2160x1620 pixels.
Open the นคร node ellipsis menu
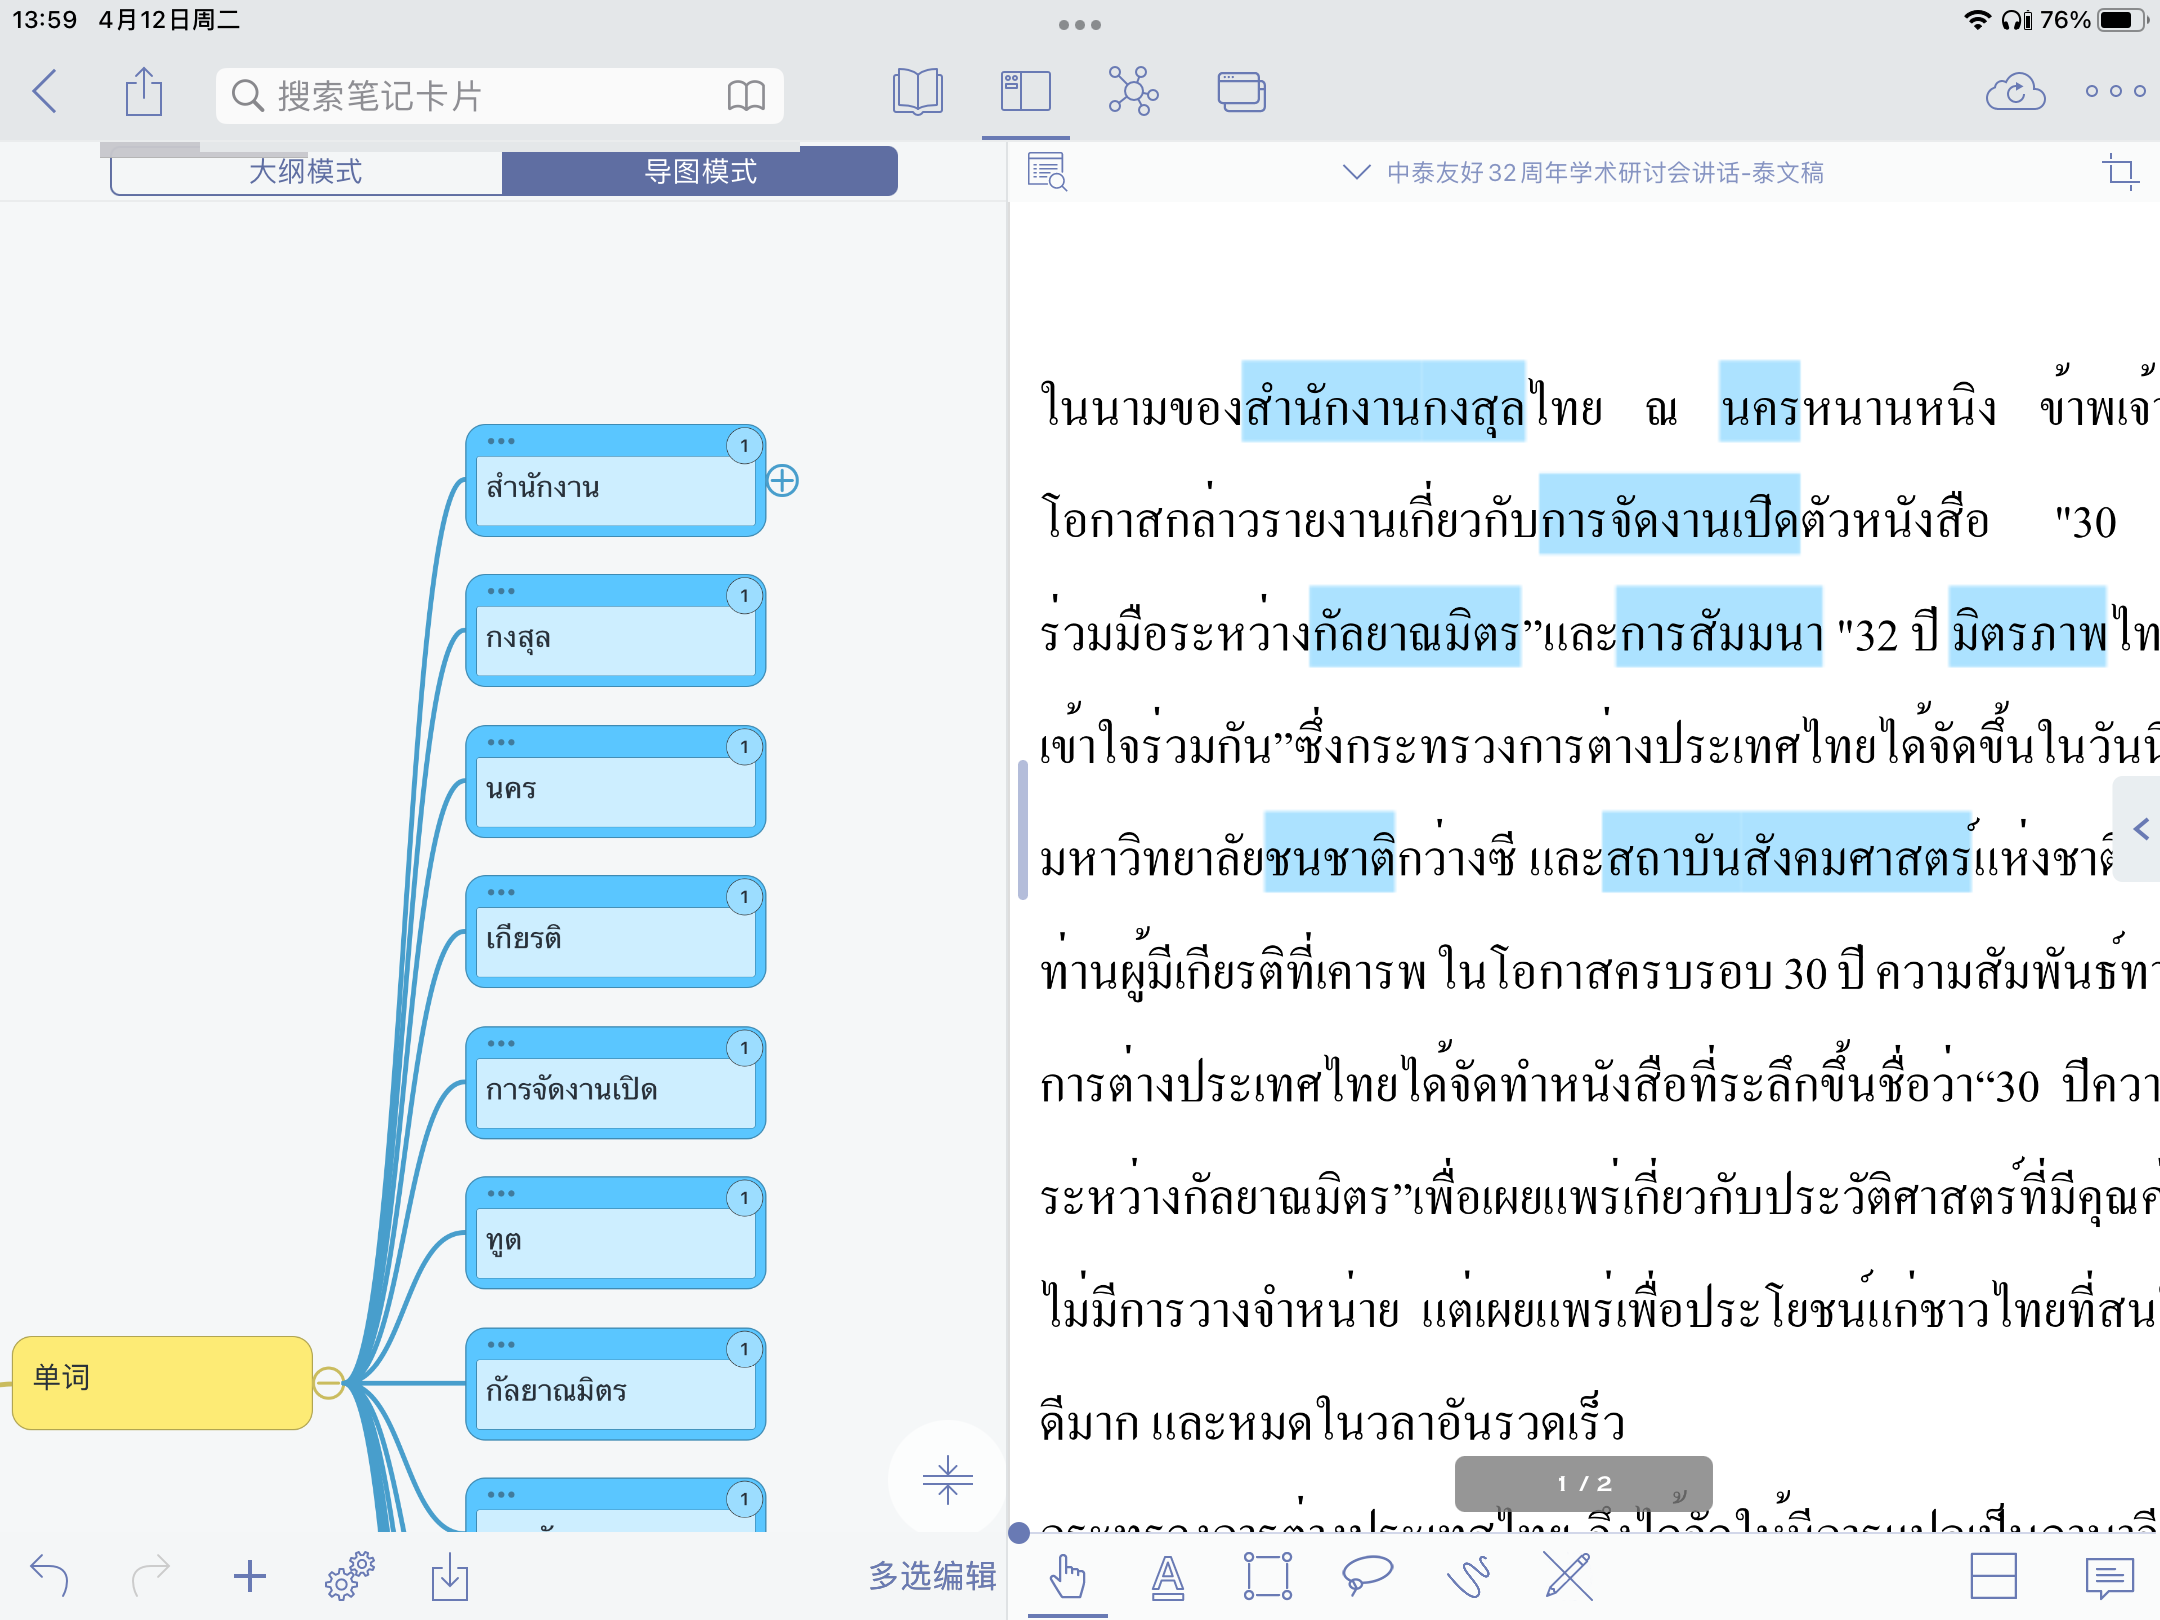[x=501, y=742]
